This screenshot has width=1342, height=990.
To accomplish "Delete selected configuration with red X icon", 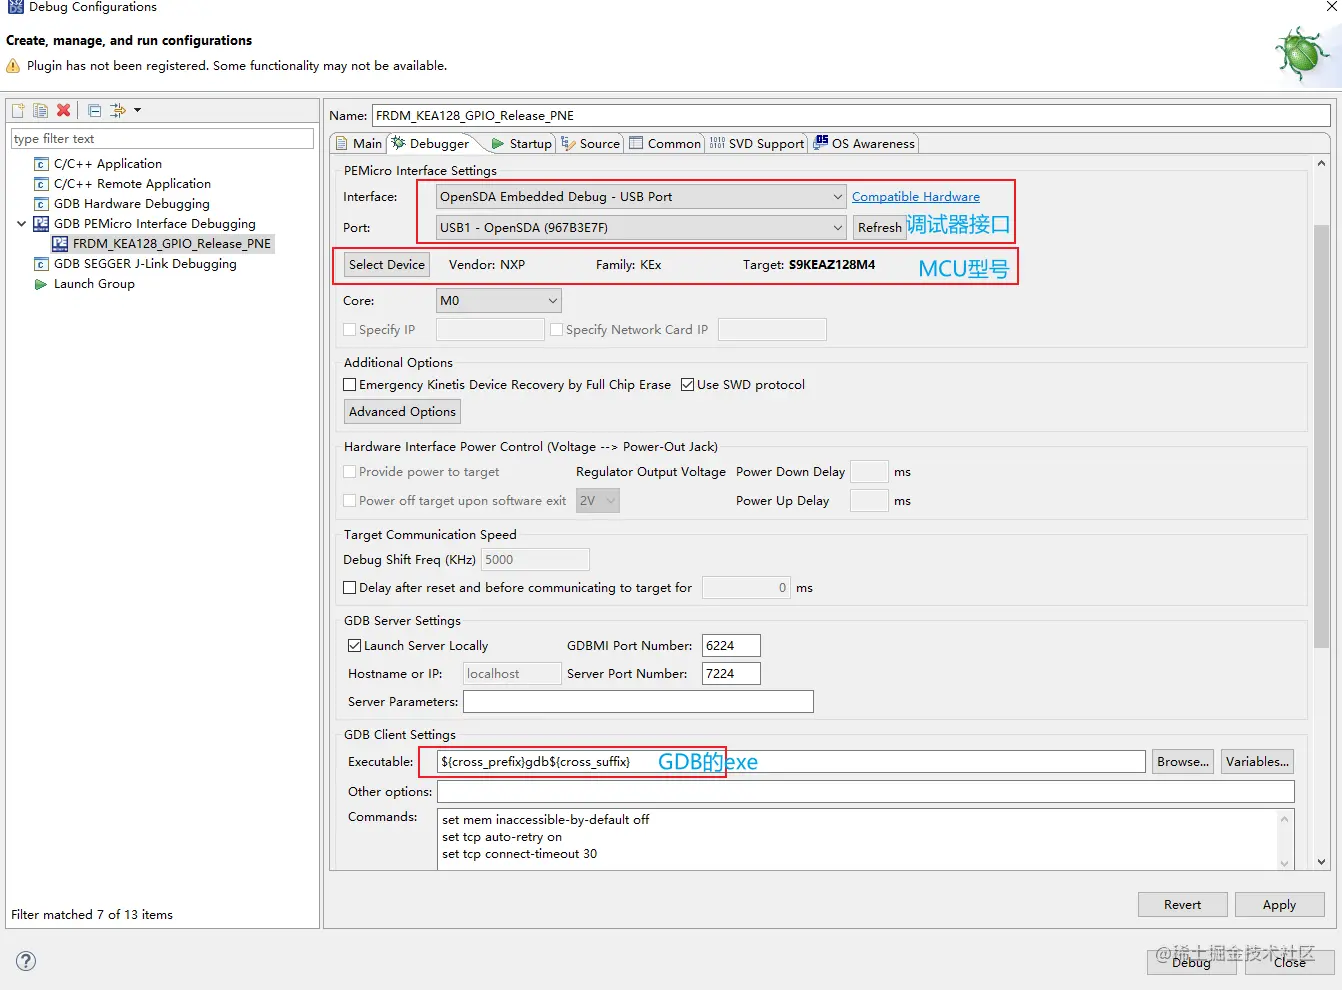I will pyautogui.click(x=64, y=110).
